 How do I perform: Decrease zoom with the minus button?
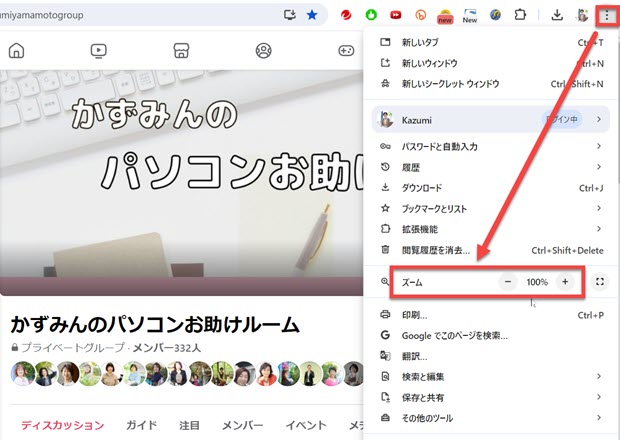[x=508, y=283]
